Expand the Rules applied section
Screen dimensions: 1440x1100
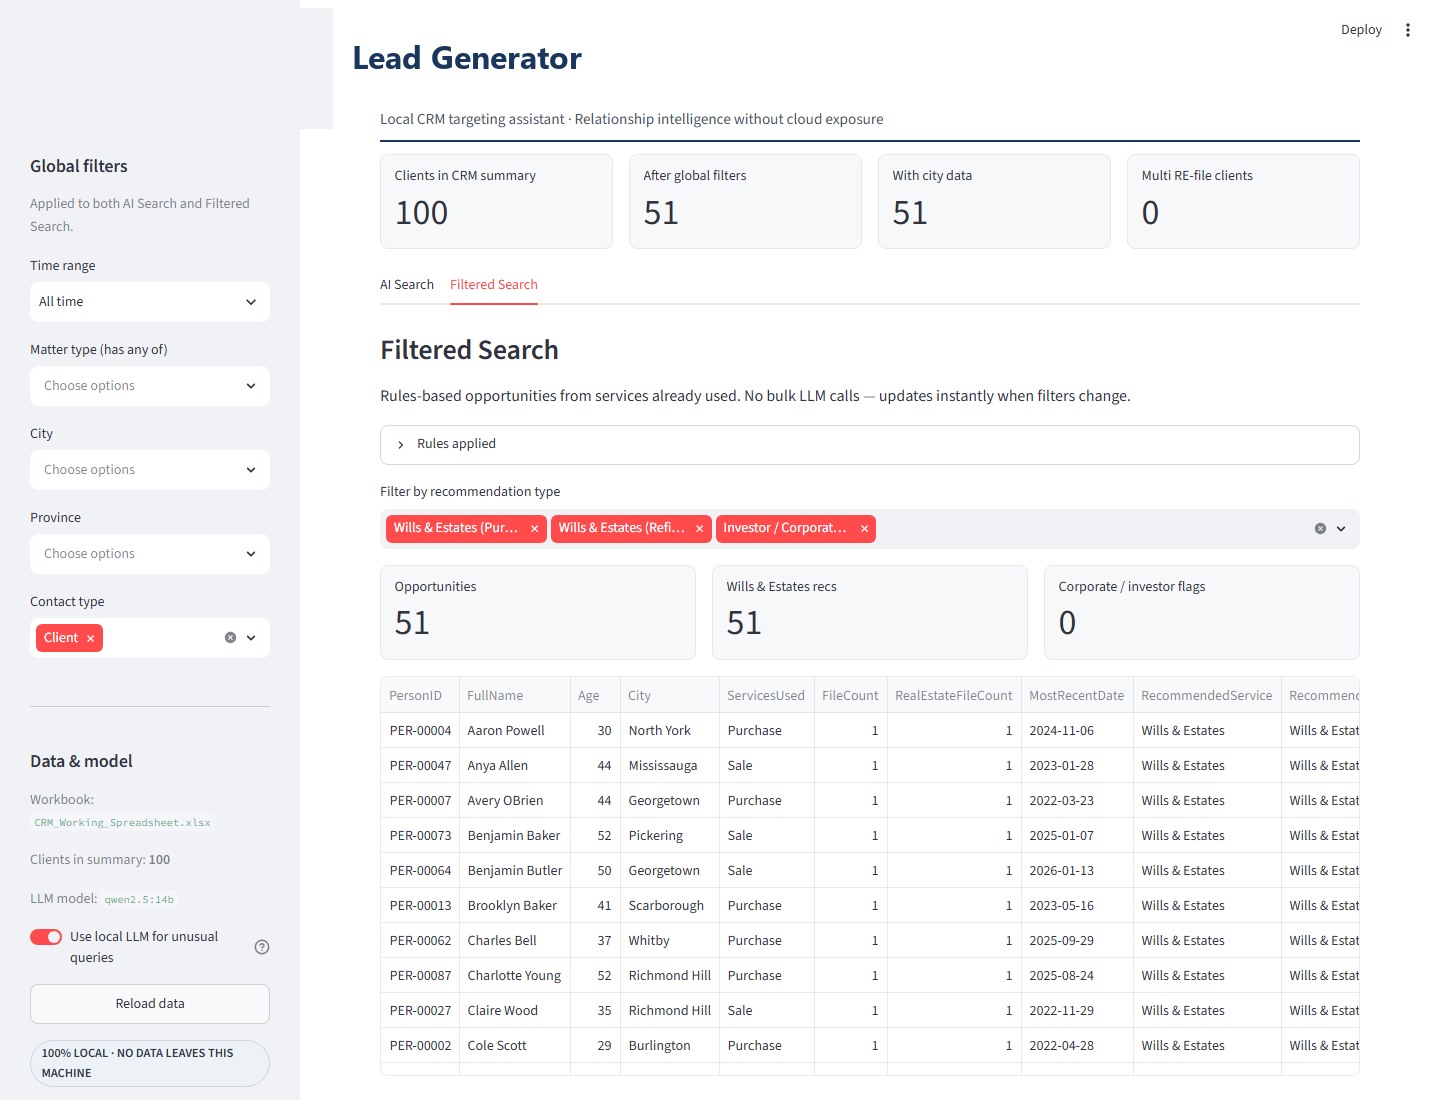click(x=869, y=445)
